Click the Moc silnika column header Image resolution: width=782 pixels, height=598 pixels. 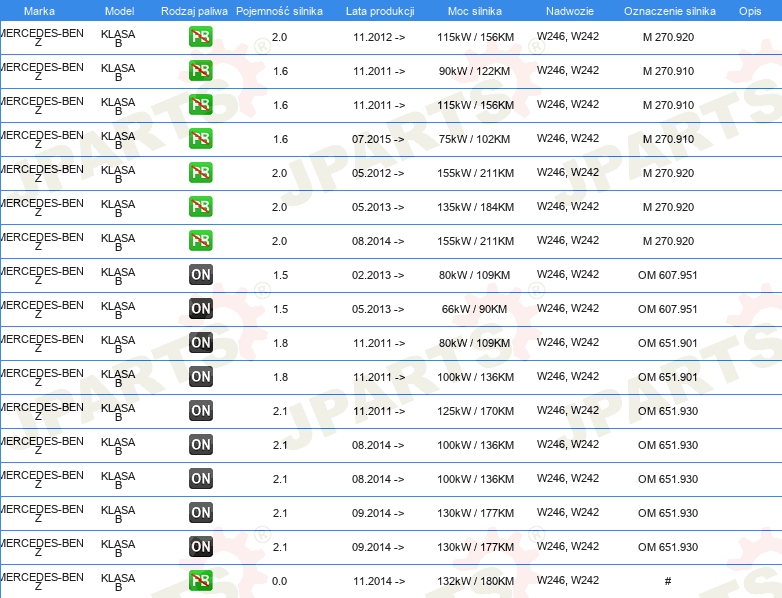tap(475, 11)
